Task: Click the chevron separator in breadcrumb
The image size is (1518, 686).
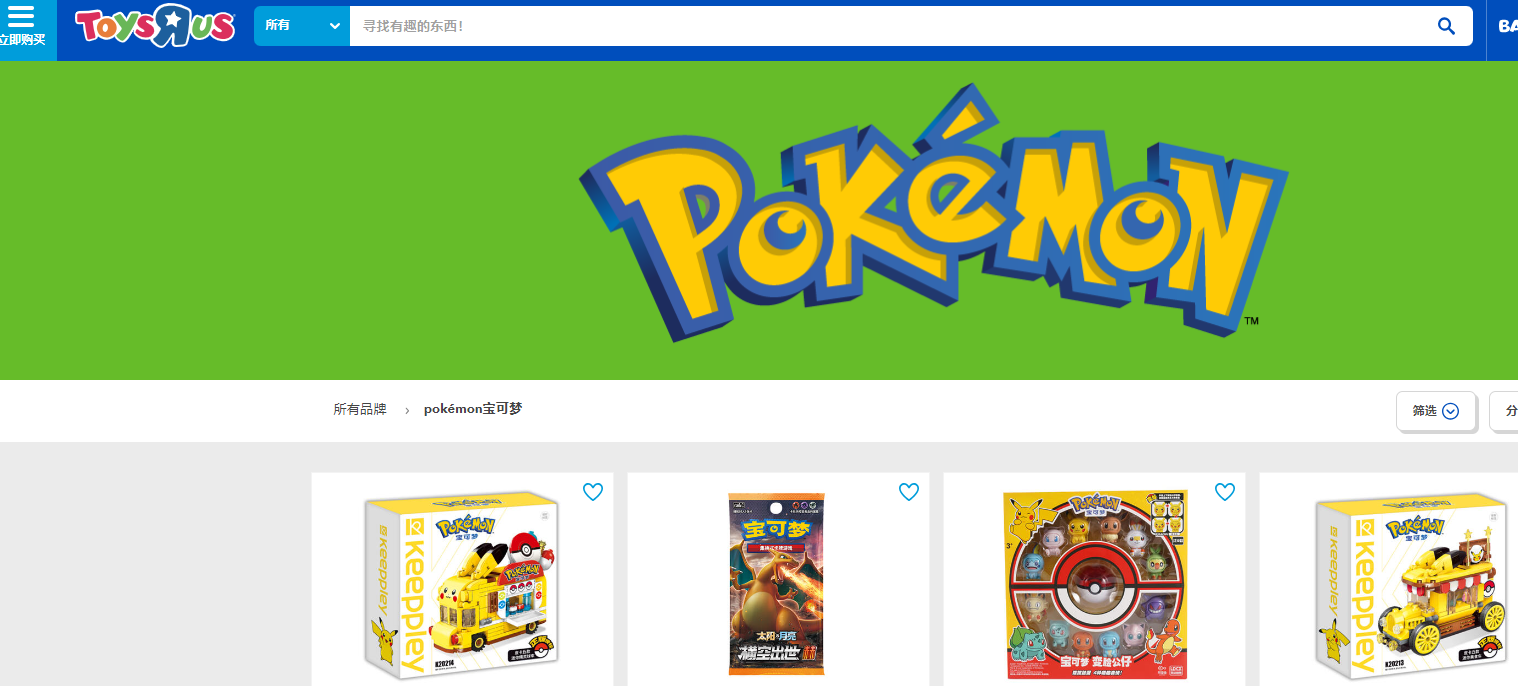Action: click(x=407, y=411)
